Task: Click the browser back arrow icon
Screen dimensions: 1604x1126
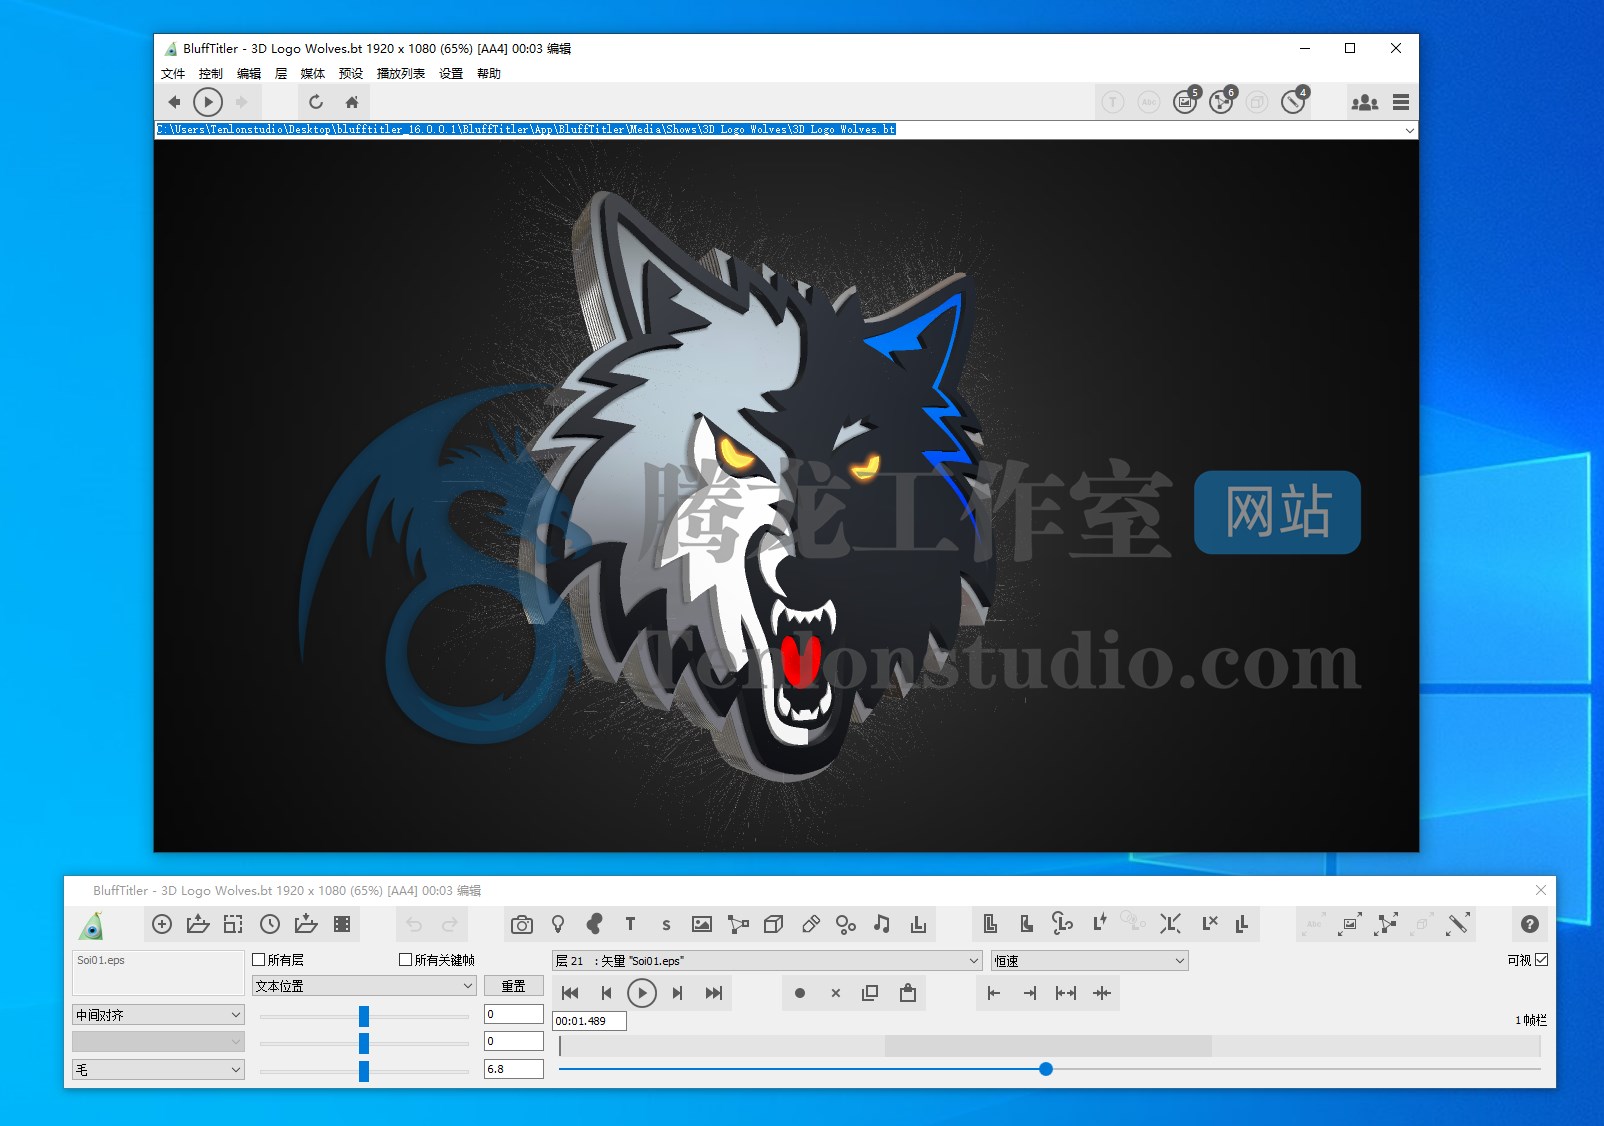Action: (174, 102)
